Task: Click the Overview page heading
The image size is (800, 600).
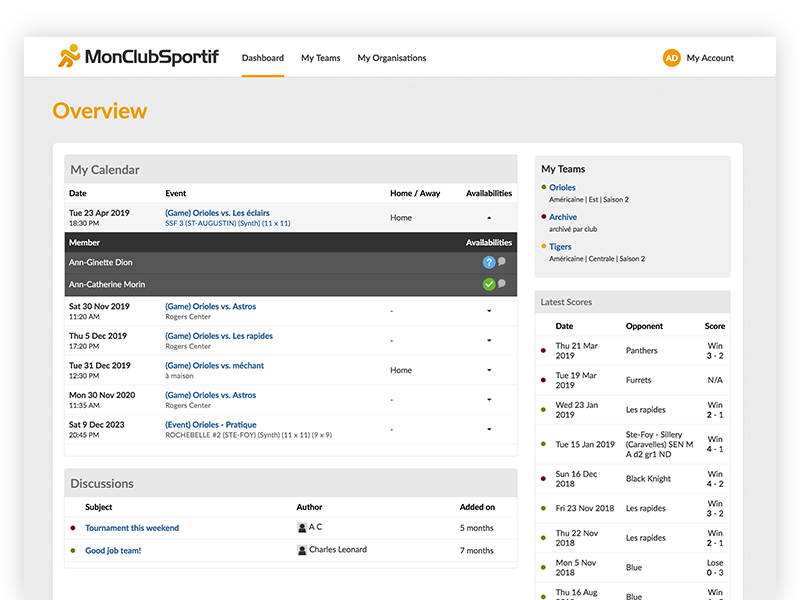Action: click(x=100, y=111)
